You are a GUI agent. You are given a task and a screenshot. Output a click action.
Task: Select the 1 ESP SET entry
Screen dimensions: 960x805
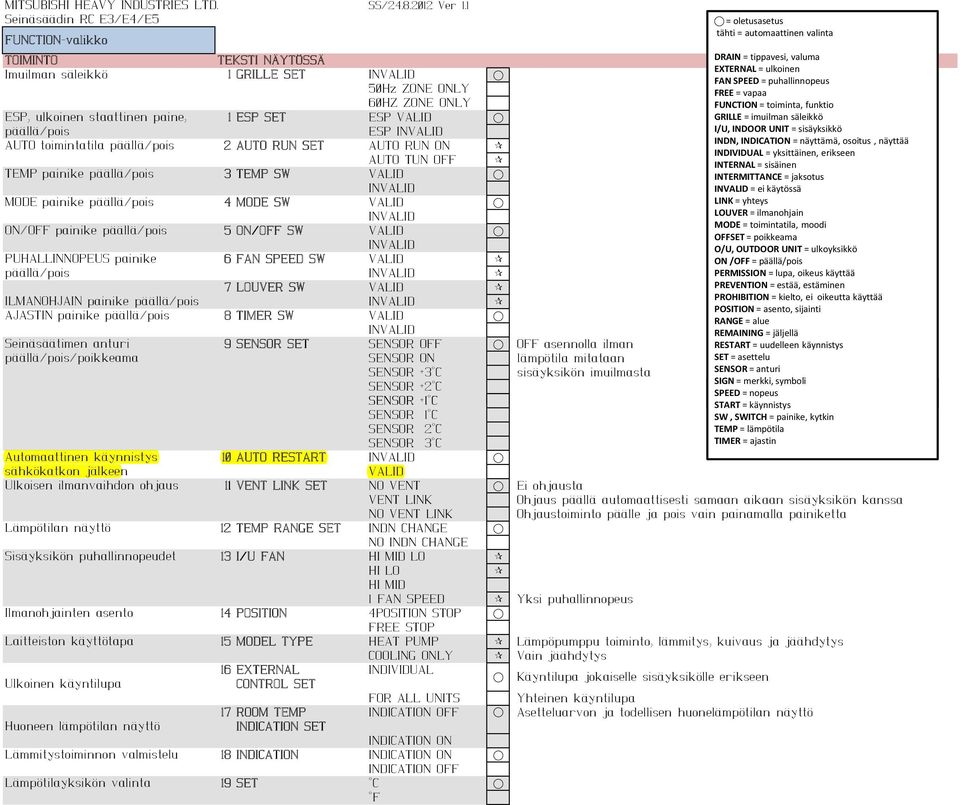point(257,118)
